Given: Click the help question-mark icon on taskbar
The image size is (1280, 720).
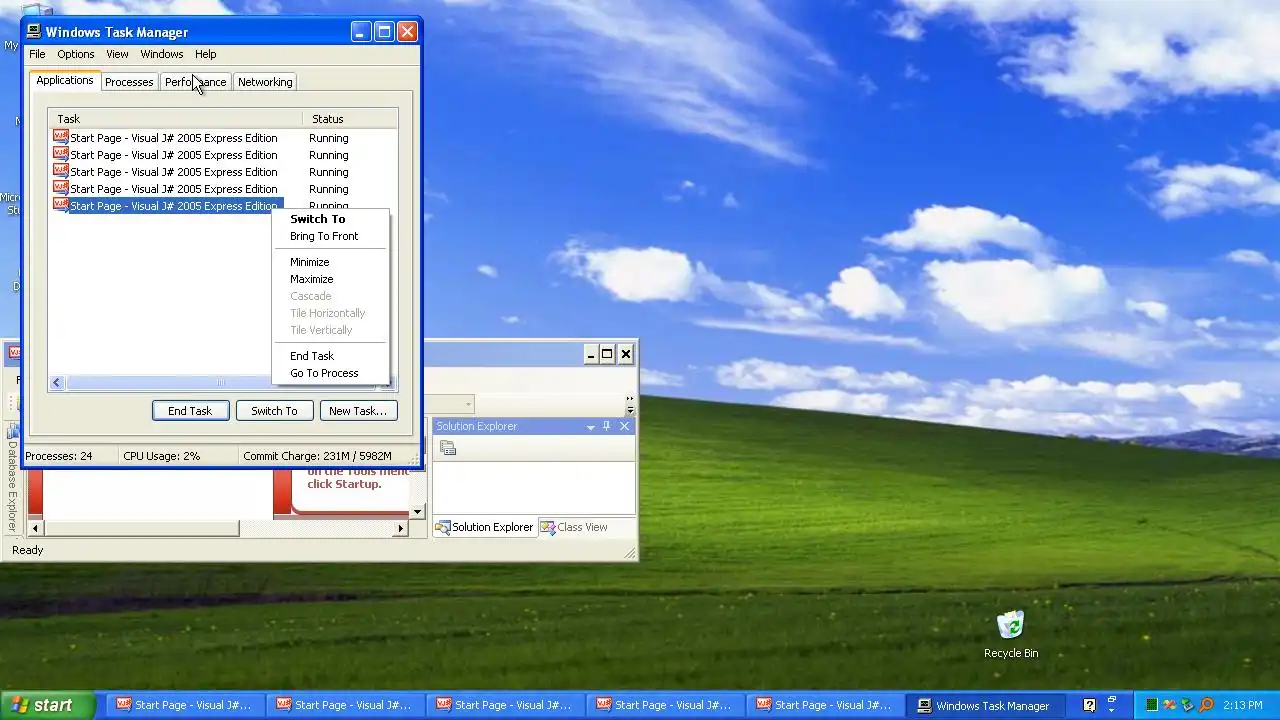Looking at the screenshot, I should pos(1089,705).
